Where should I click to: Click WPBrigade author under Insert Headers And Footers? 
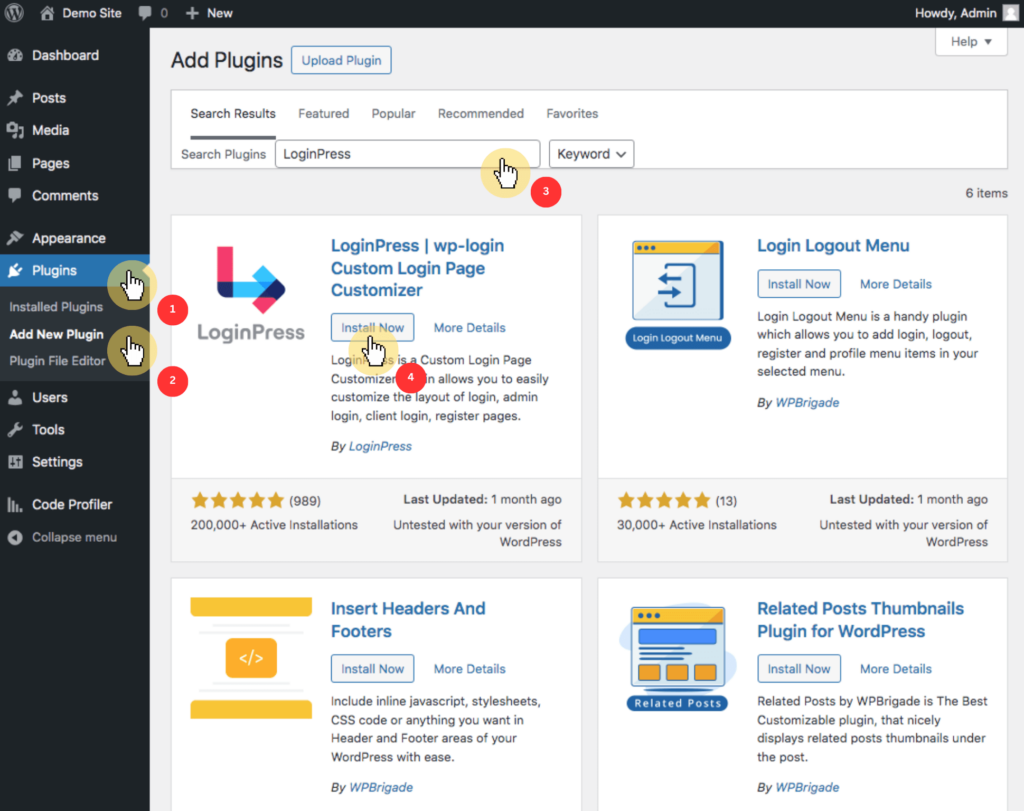[381, 787]
